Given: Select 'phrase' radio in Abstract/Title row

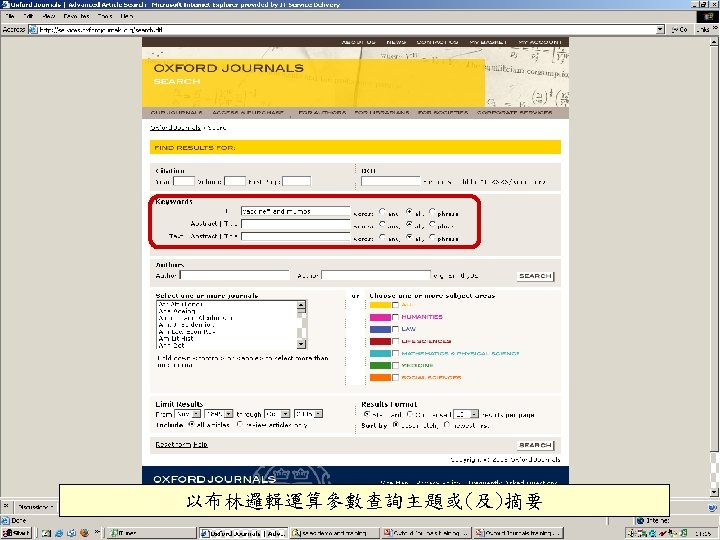Looking at the screenshot, I should (x=432, y=225).
